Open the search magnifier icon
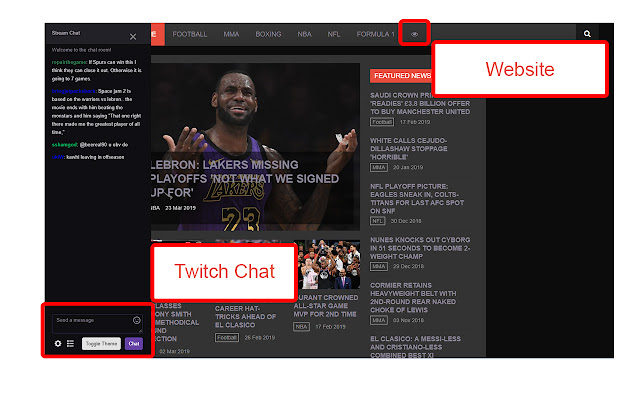 587,34
